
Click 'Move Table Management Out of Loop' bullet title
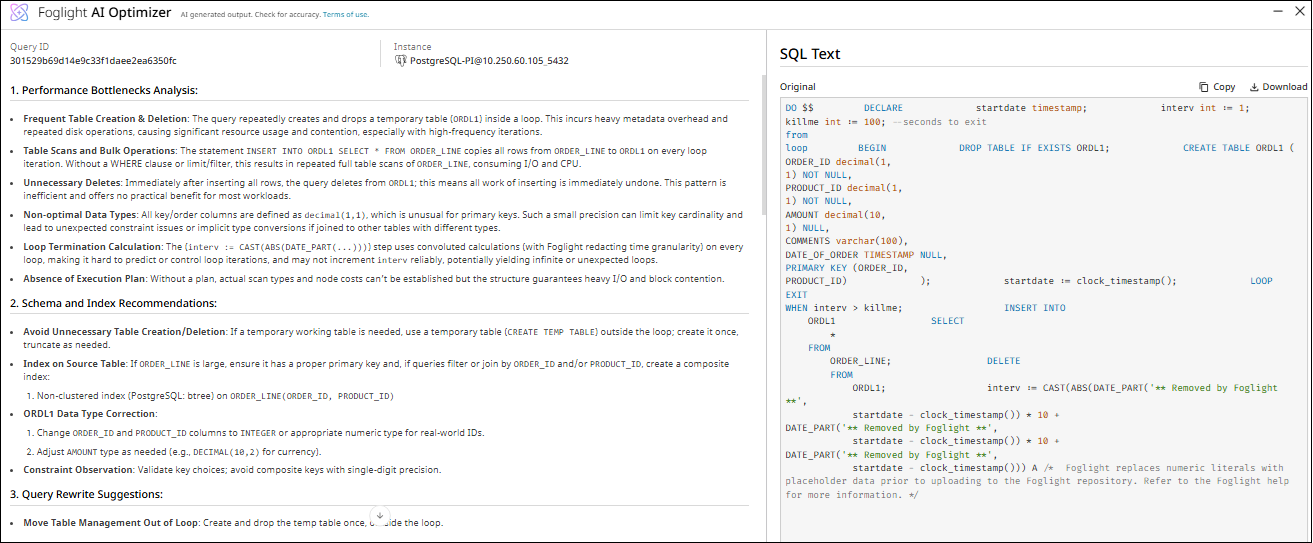click(x=108, y=523)
